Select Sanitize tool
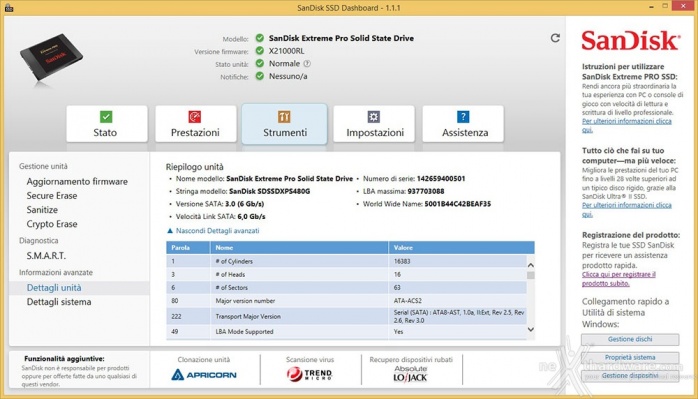The width and height of the screenshot is (698, 399). [x=42, y=210]
